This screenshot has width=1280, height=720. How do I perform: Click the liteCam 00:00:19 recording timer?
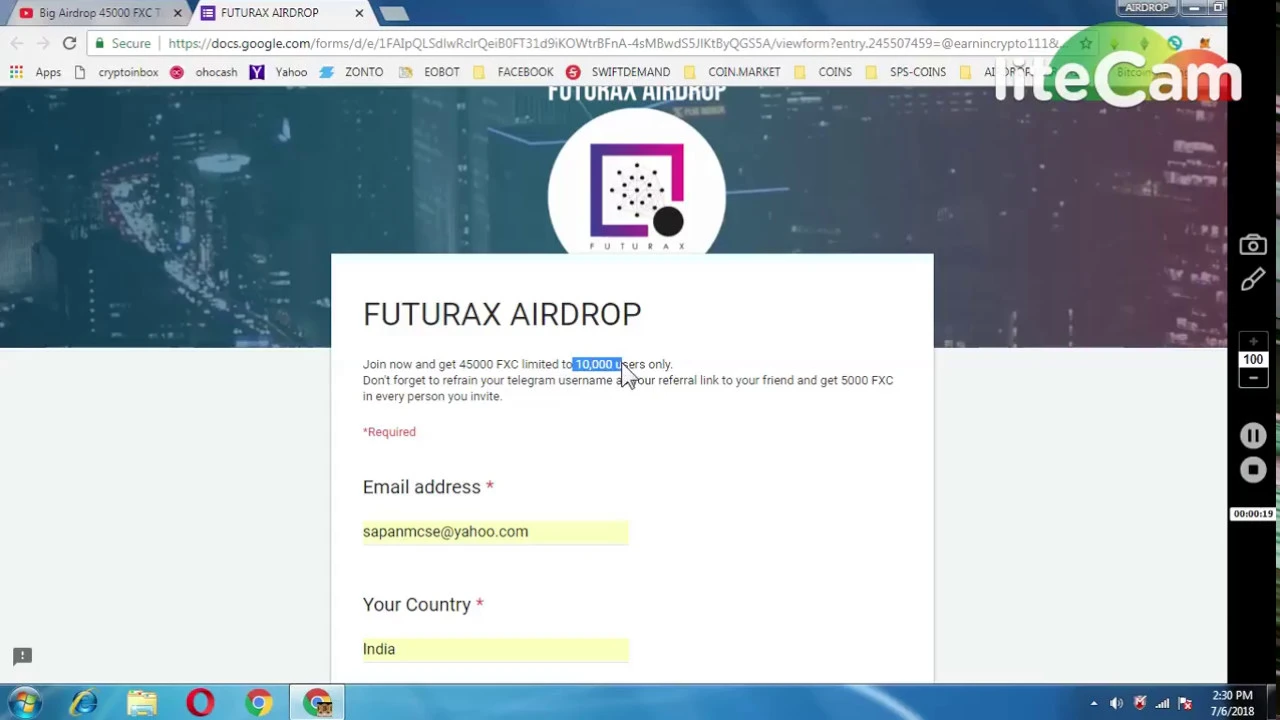[1253, 514]
